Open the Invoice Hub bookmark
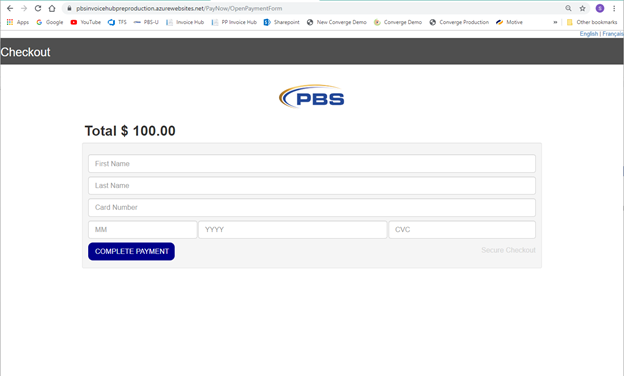The width and height of the screenshot is (624, 376). (x=185, y=22)
